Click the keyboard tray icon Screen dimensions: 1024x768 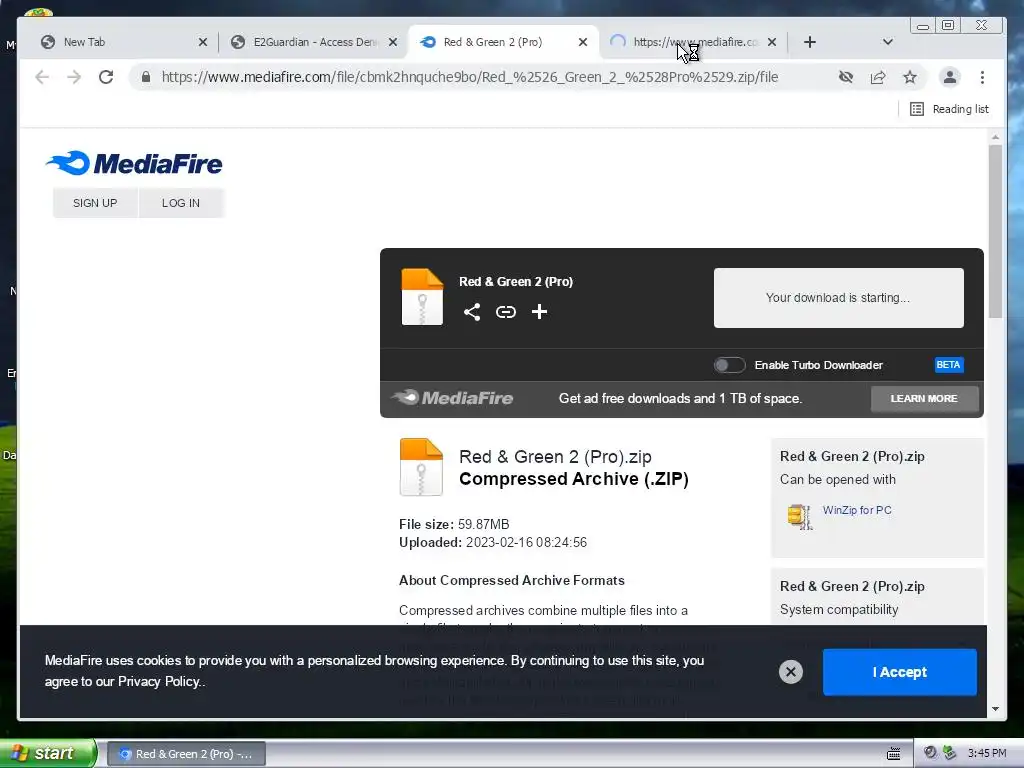pos(893,754)
